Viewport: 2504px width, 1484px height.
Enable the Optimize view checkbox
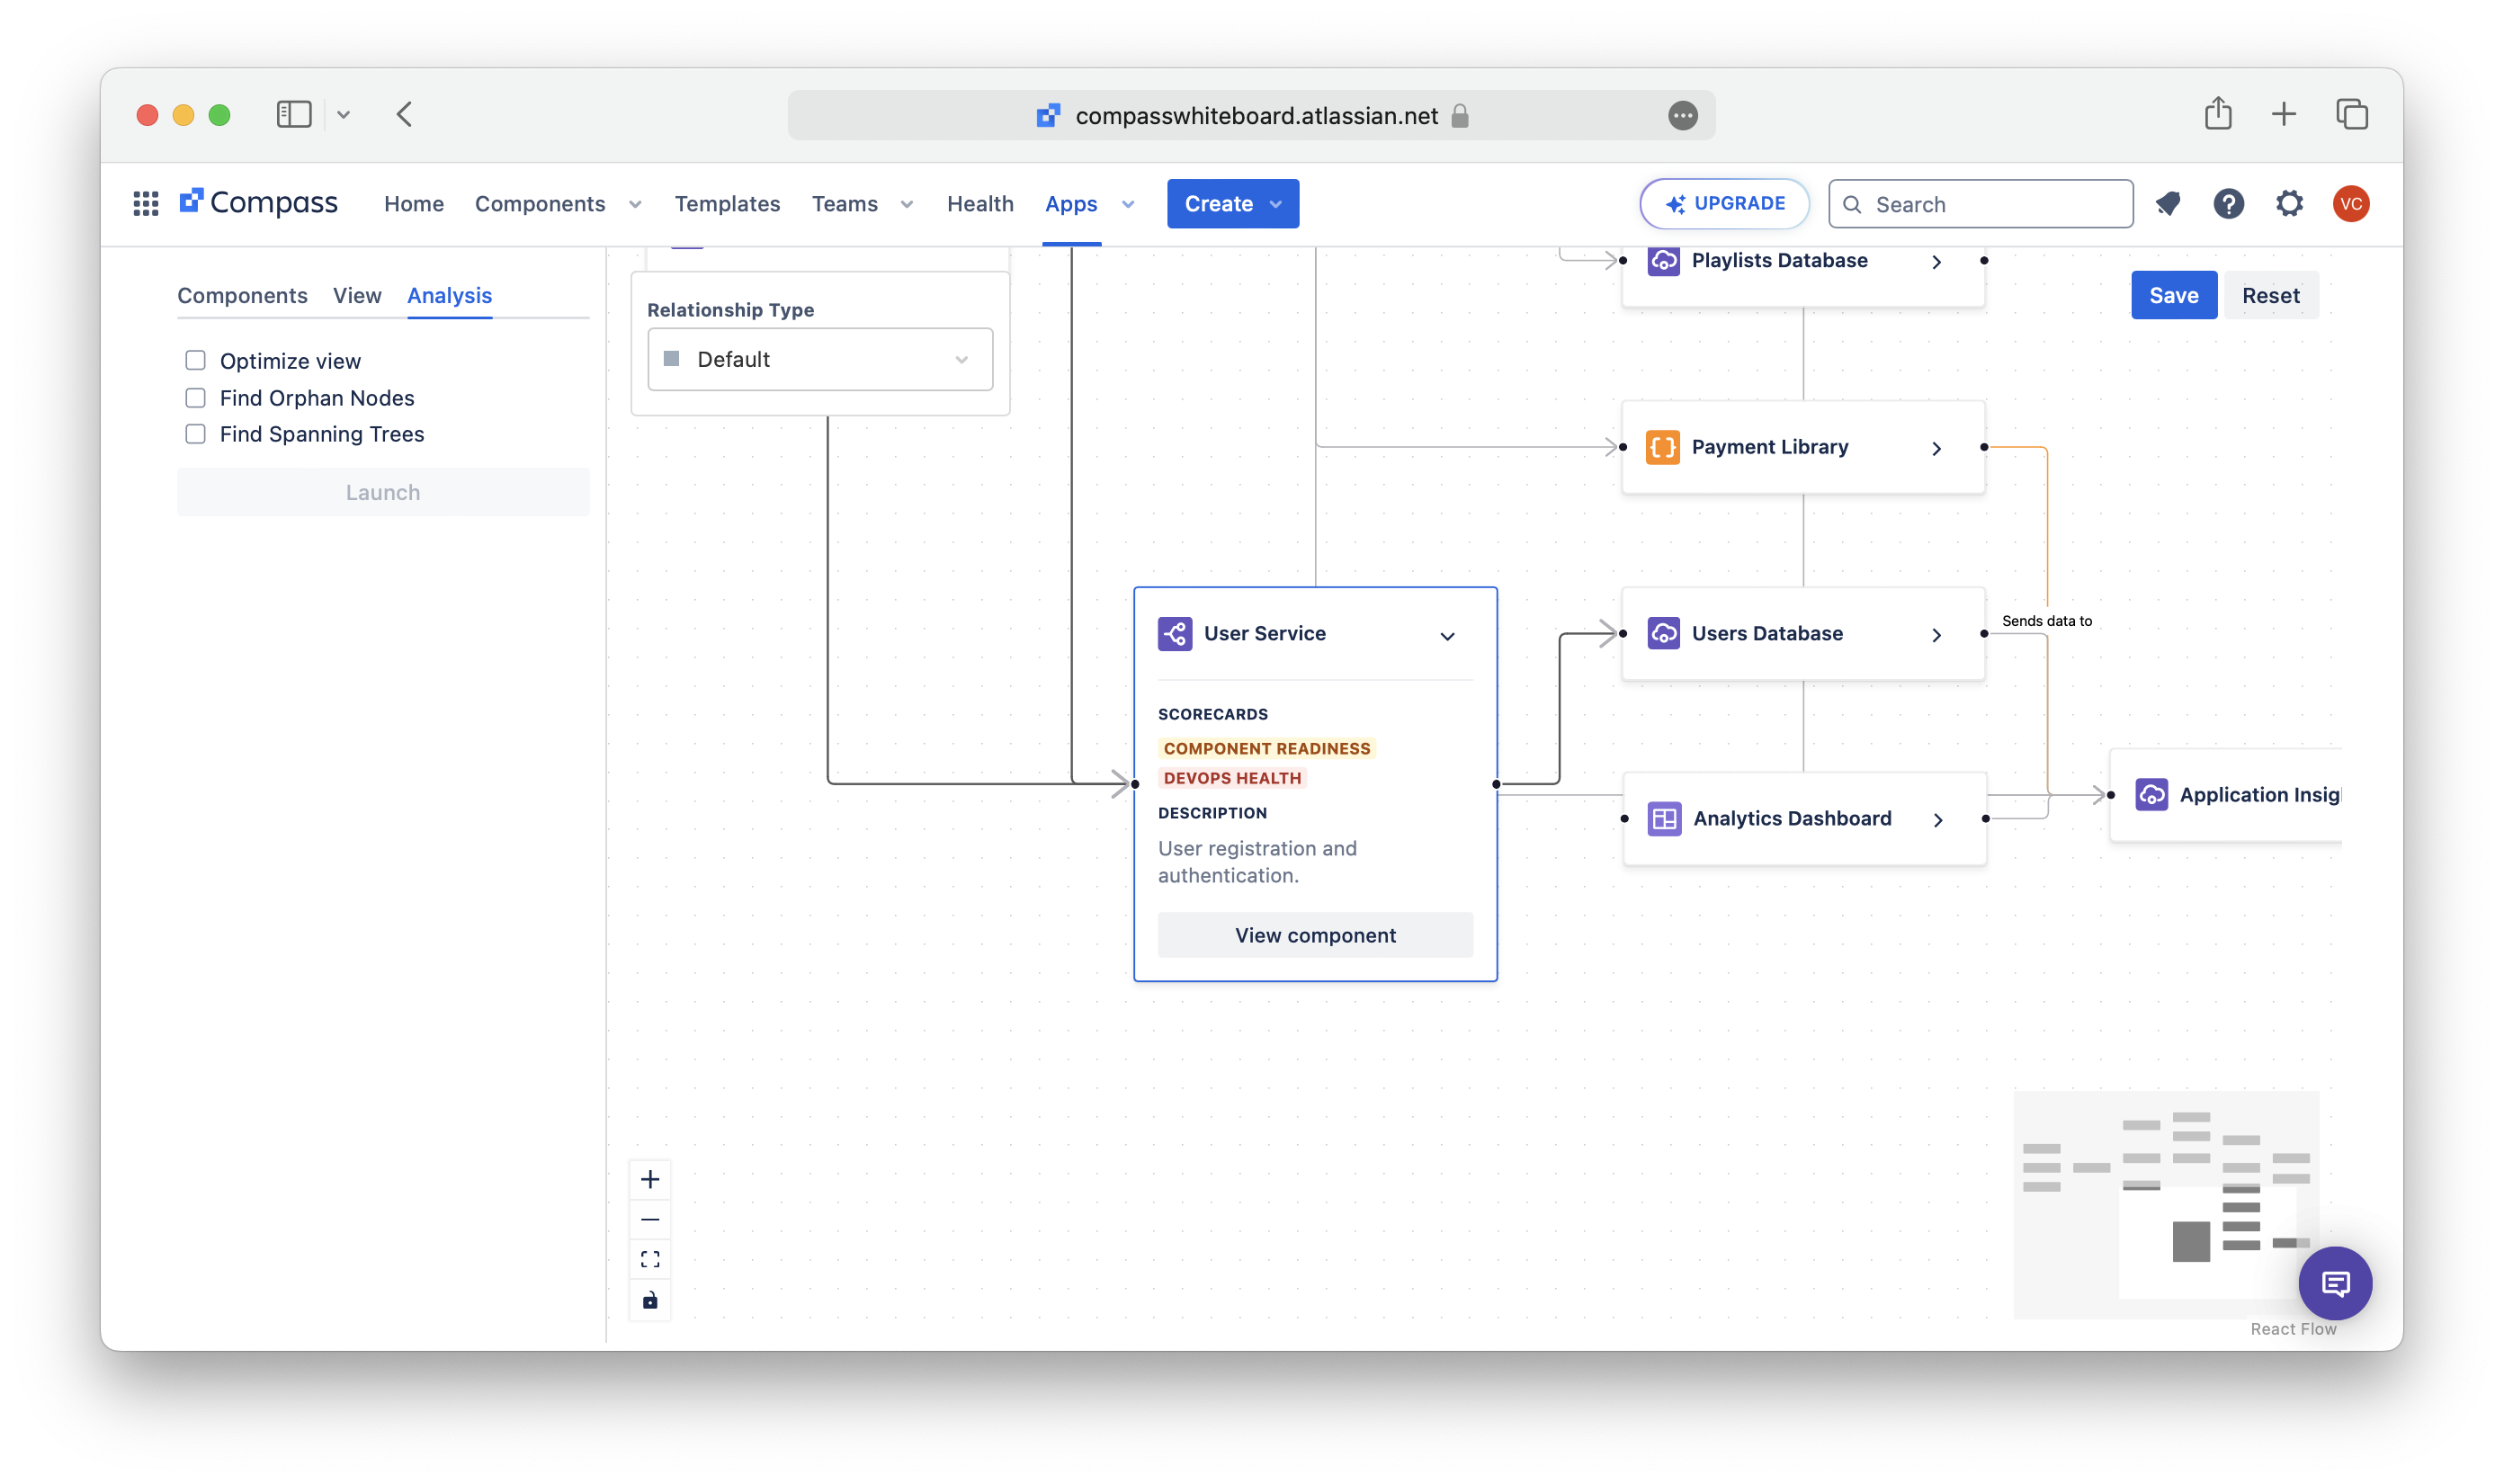click(x=196, y=360)
